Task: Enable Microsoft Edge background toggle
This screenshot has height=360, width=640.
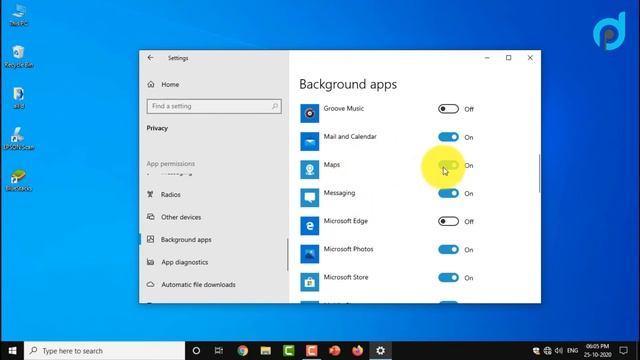Action: (x=448, y=222)
